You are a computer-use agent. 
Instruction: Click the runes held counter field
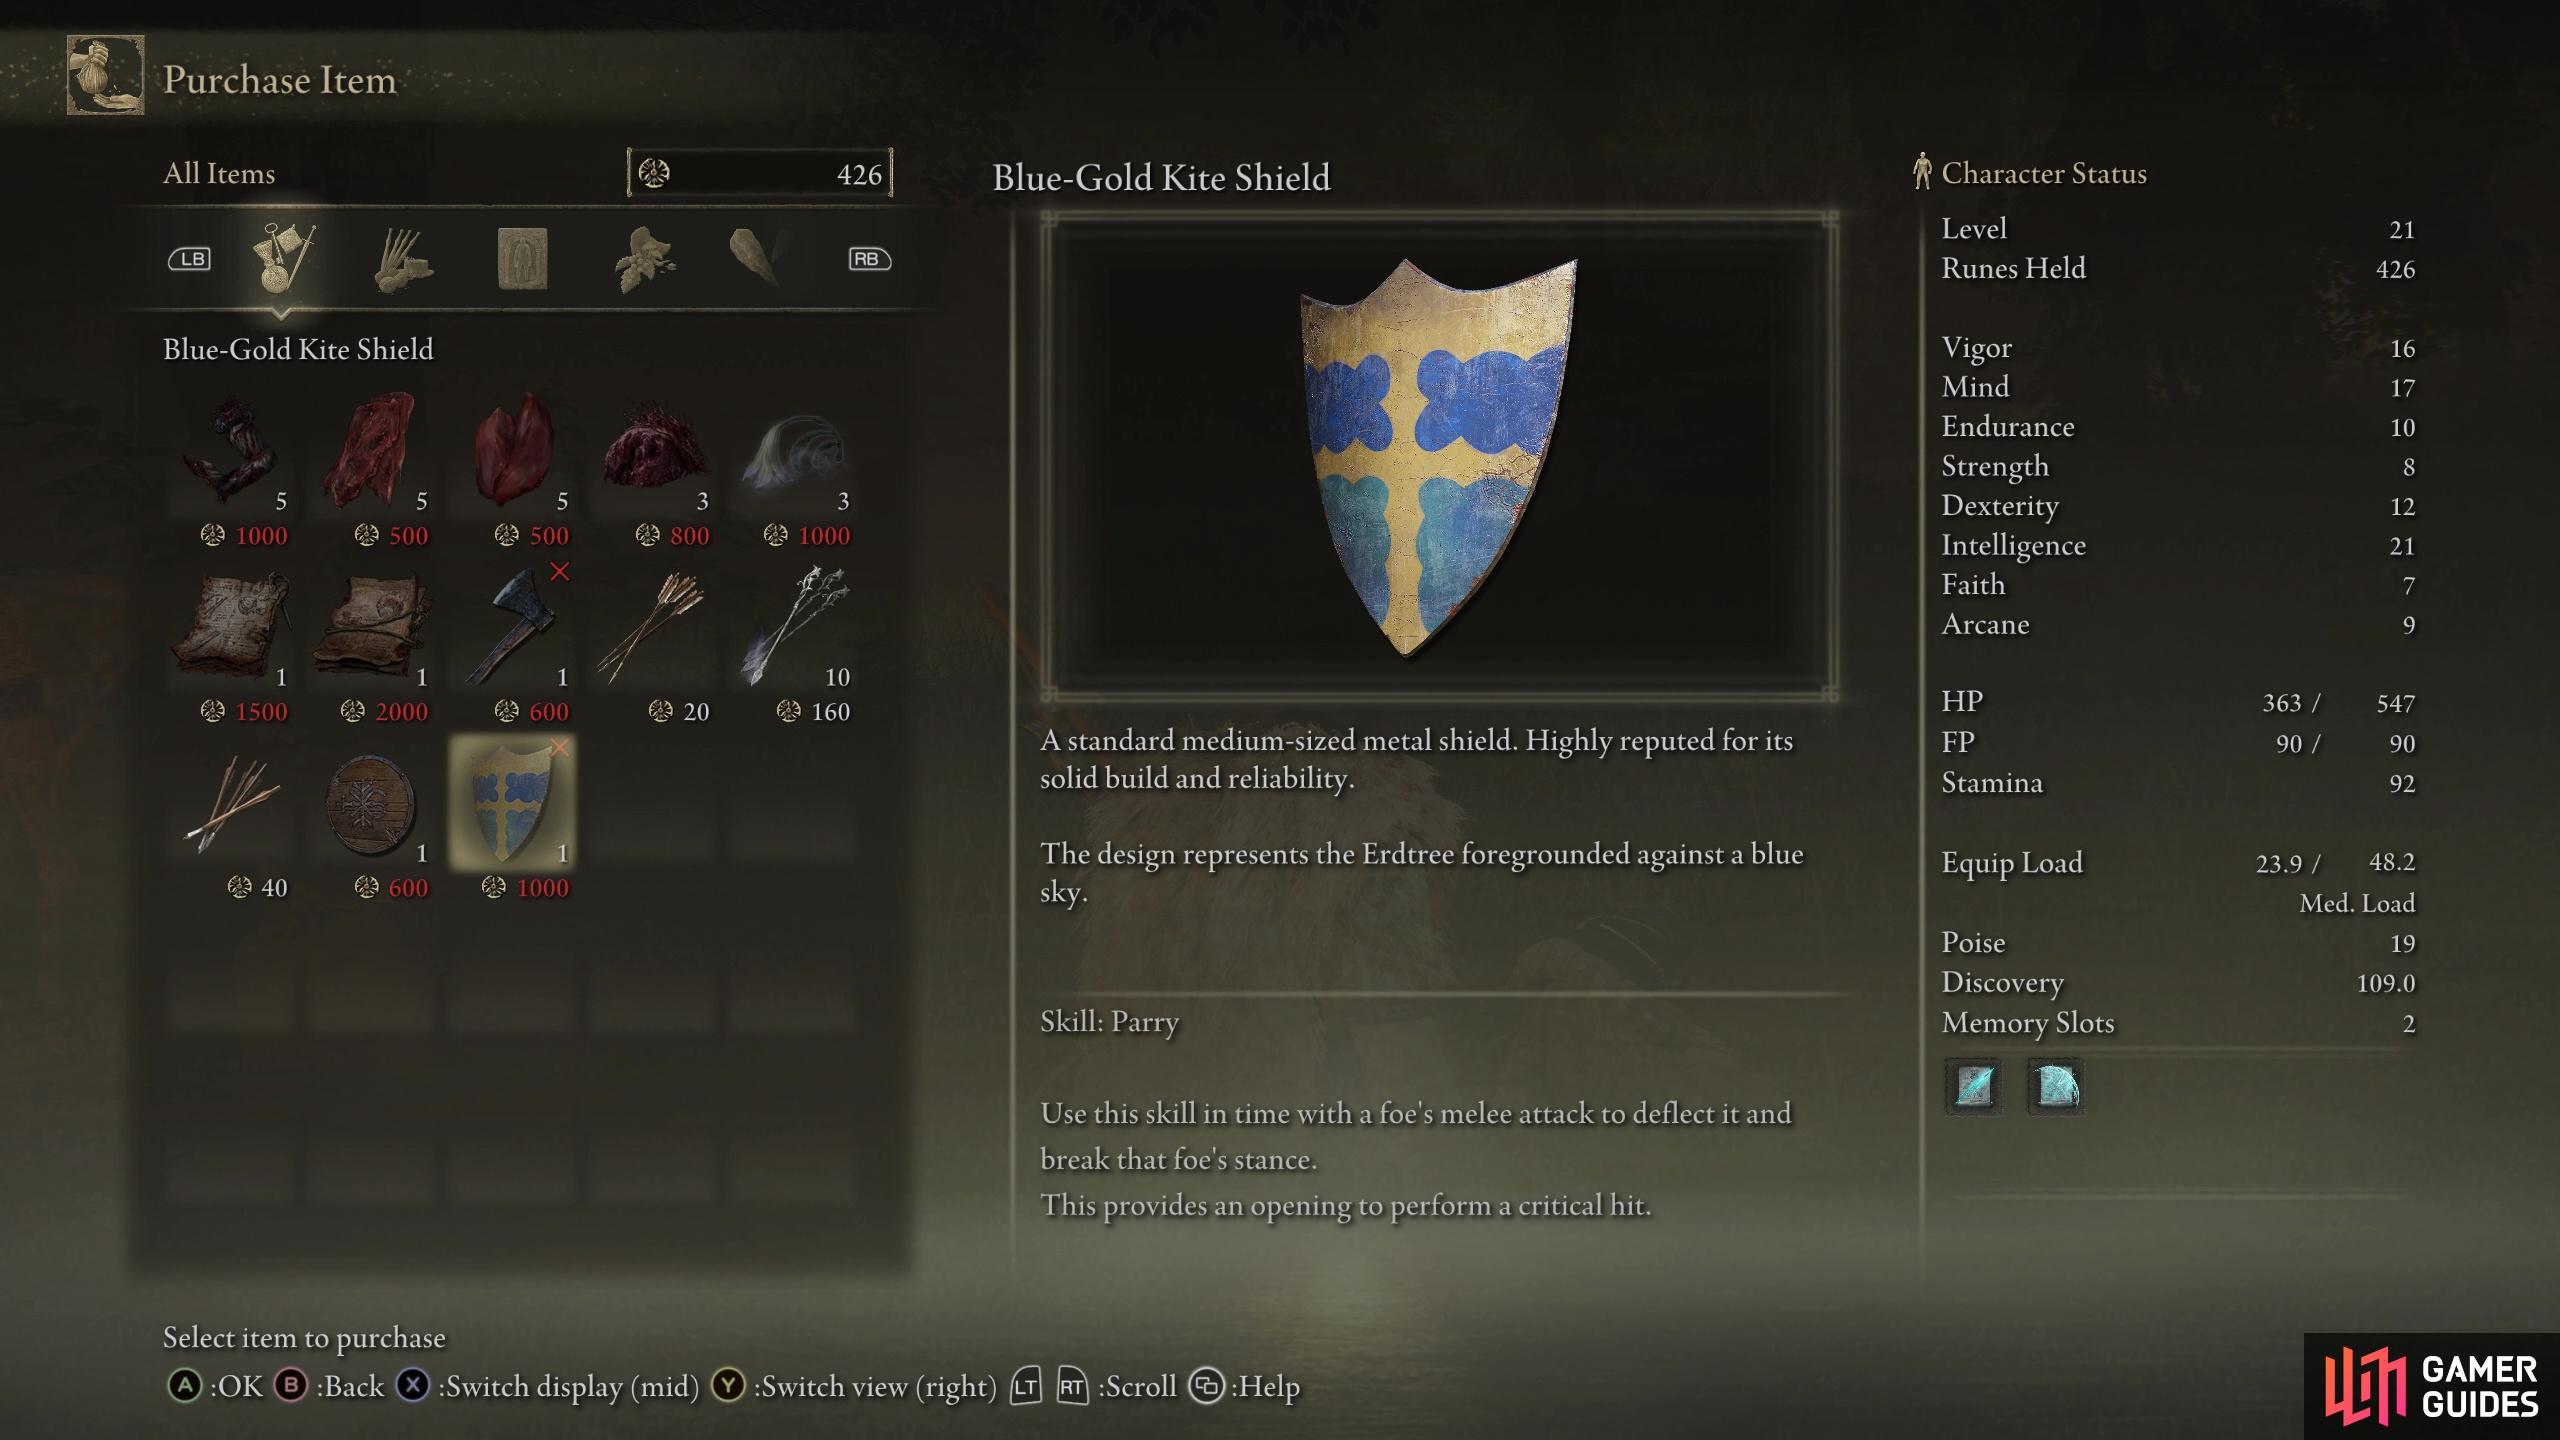coord(760,173)
